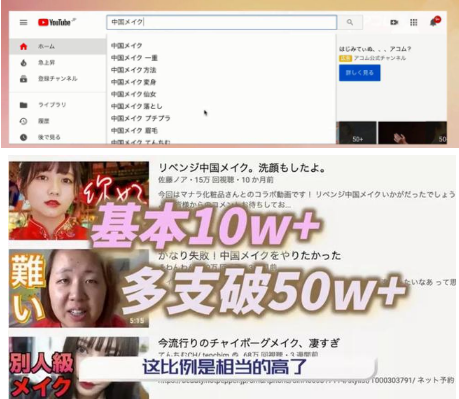The width and height of the screenshot is (459, 399).
Task: Click the subscriptions icon in sidebar
Action: click(x=23, y=79)
